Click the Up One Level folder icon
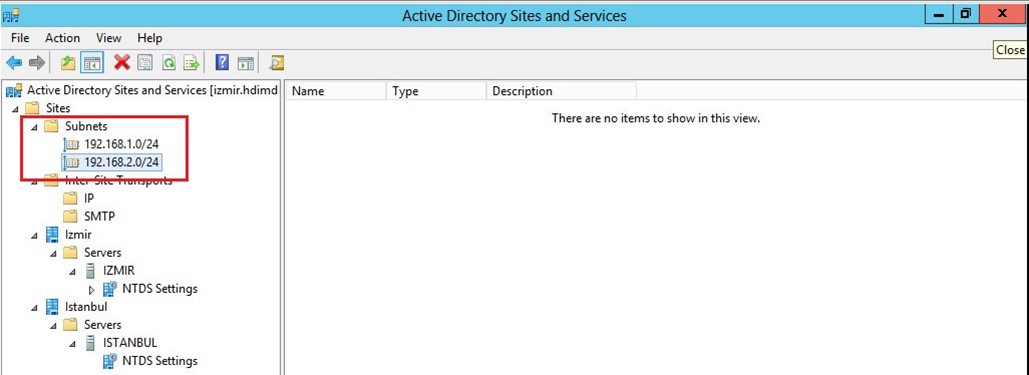 pos(68,63)
